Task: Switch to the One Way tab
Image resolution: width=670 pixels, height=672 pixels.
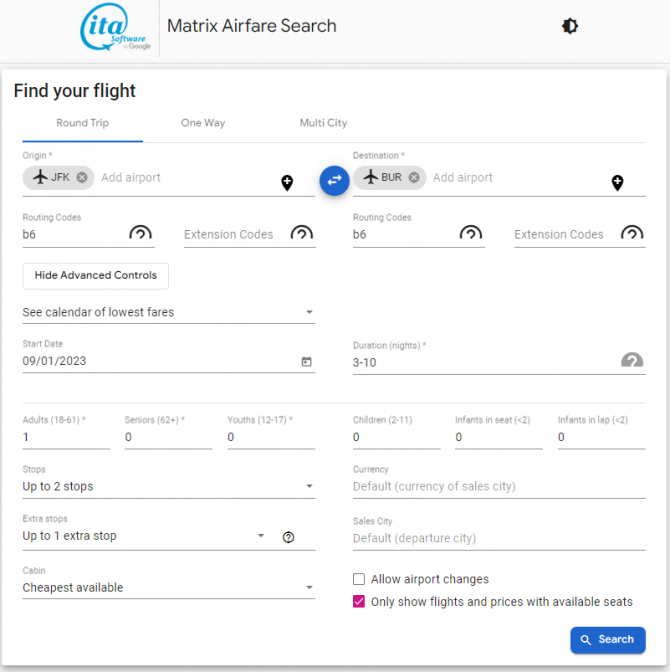Action: 203,123
